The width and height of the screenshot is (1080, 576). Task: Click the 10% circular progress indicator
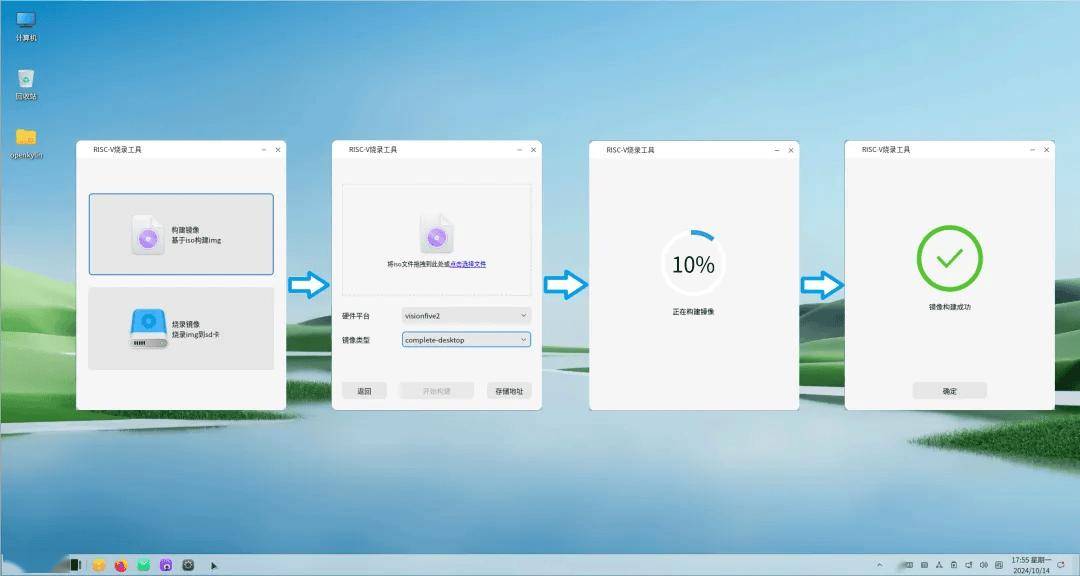693,264
